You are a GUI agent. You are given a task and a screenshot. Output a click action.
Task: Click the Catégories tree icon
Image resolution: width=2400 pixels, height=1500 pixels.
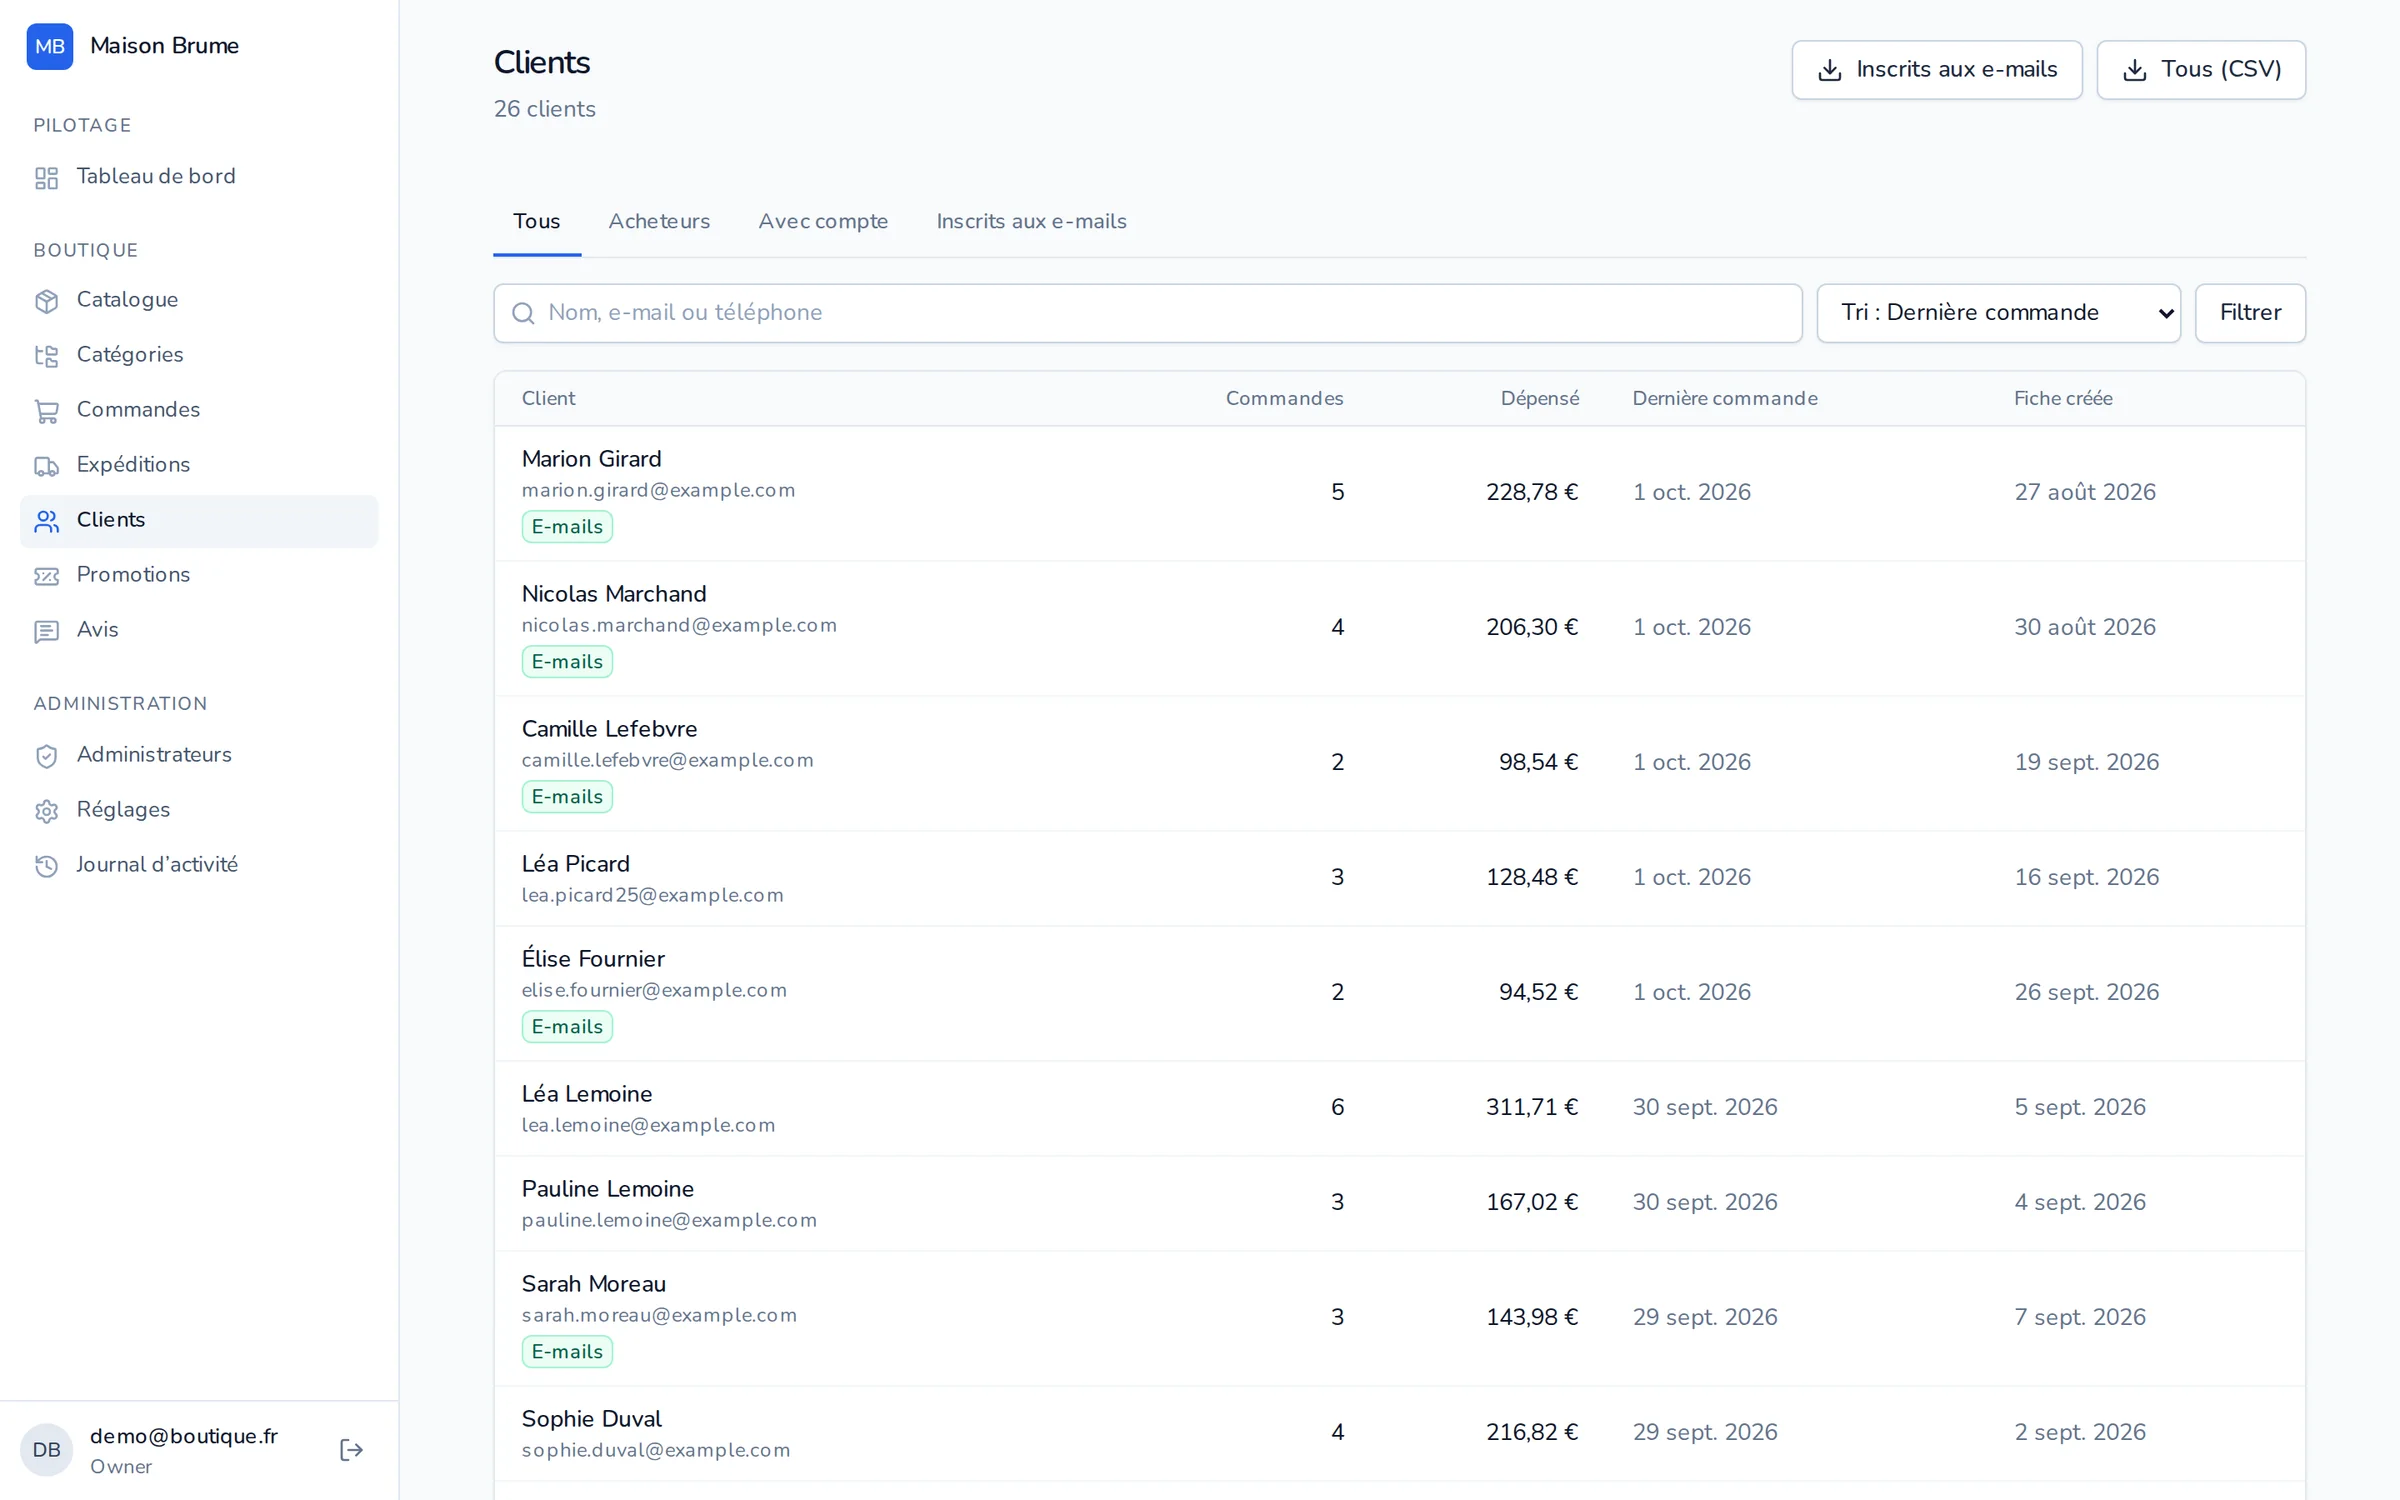click(x=46, y=356)
